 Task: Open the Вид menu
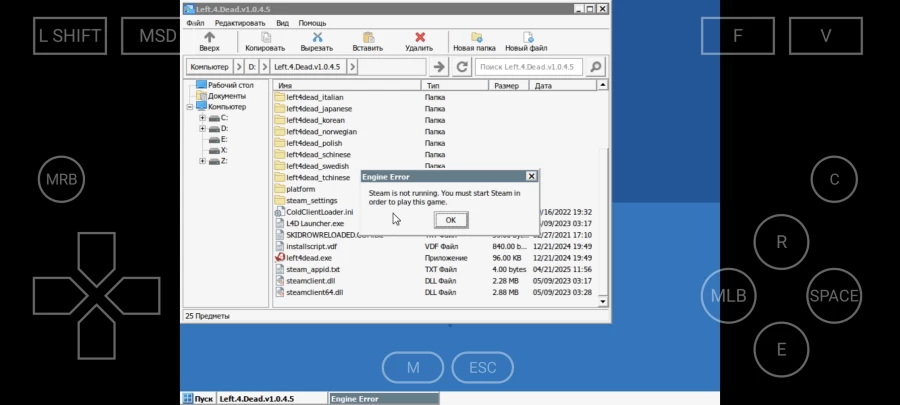pyautogui.click(x=282, y=22)
